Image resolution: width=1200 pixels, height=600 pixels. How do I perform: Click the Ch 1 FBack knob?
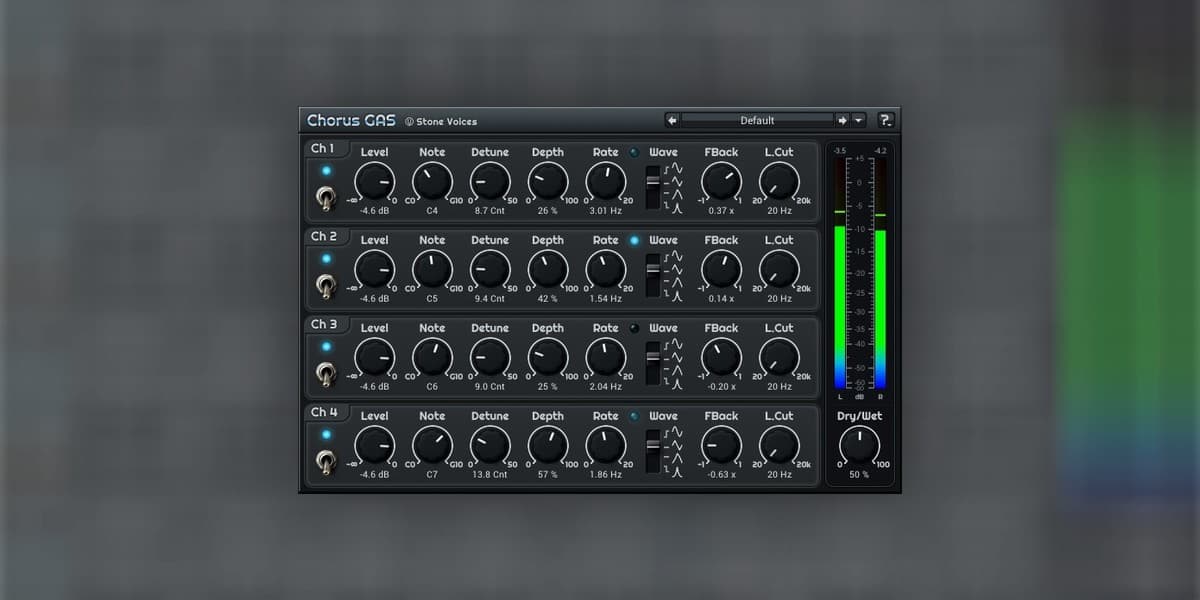pos(721,182)
